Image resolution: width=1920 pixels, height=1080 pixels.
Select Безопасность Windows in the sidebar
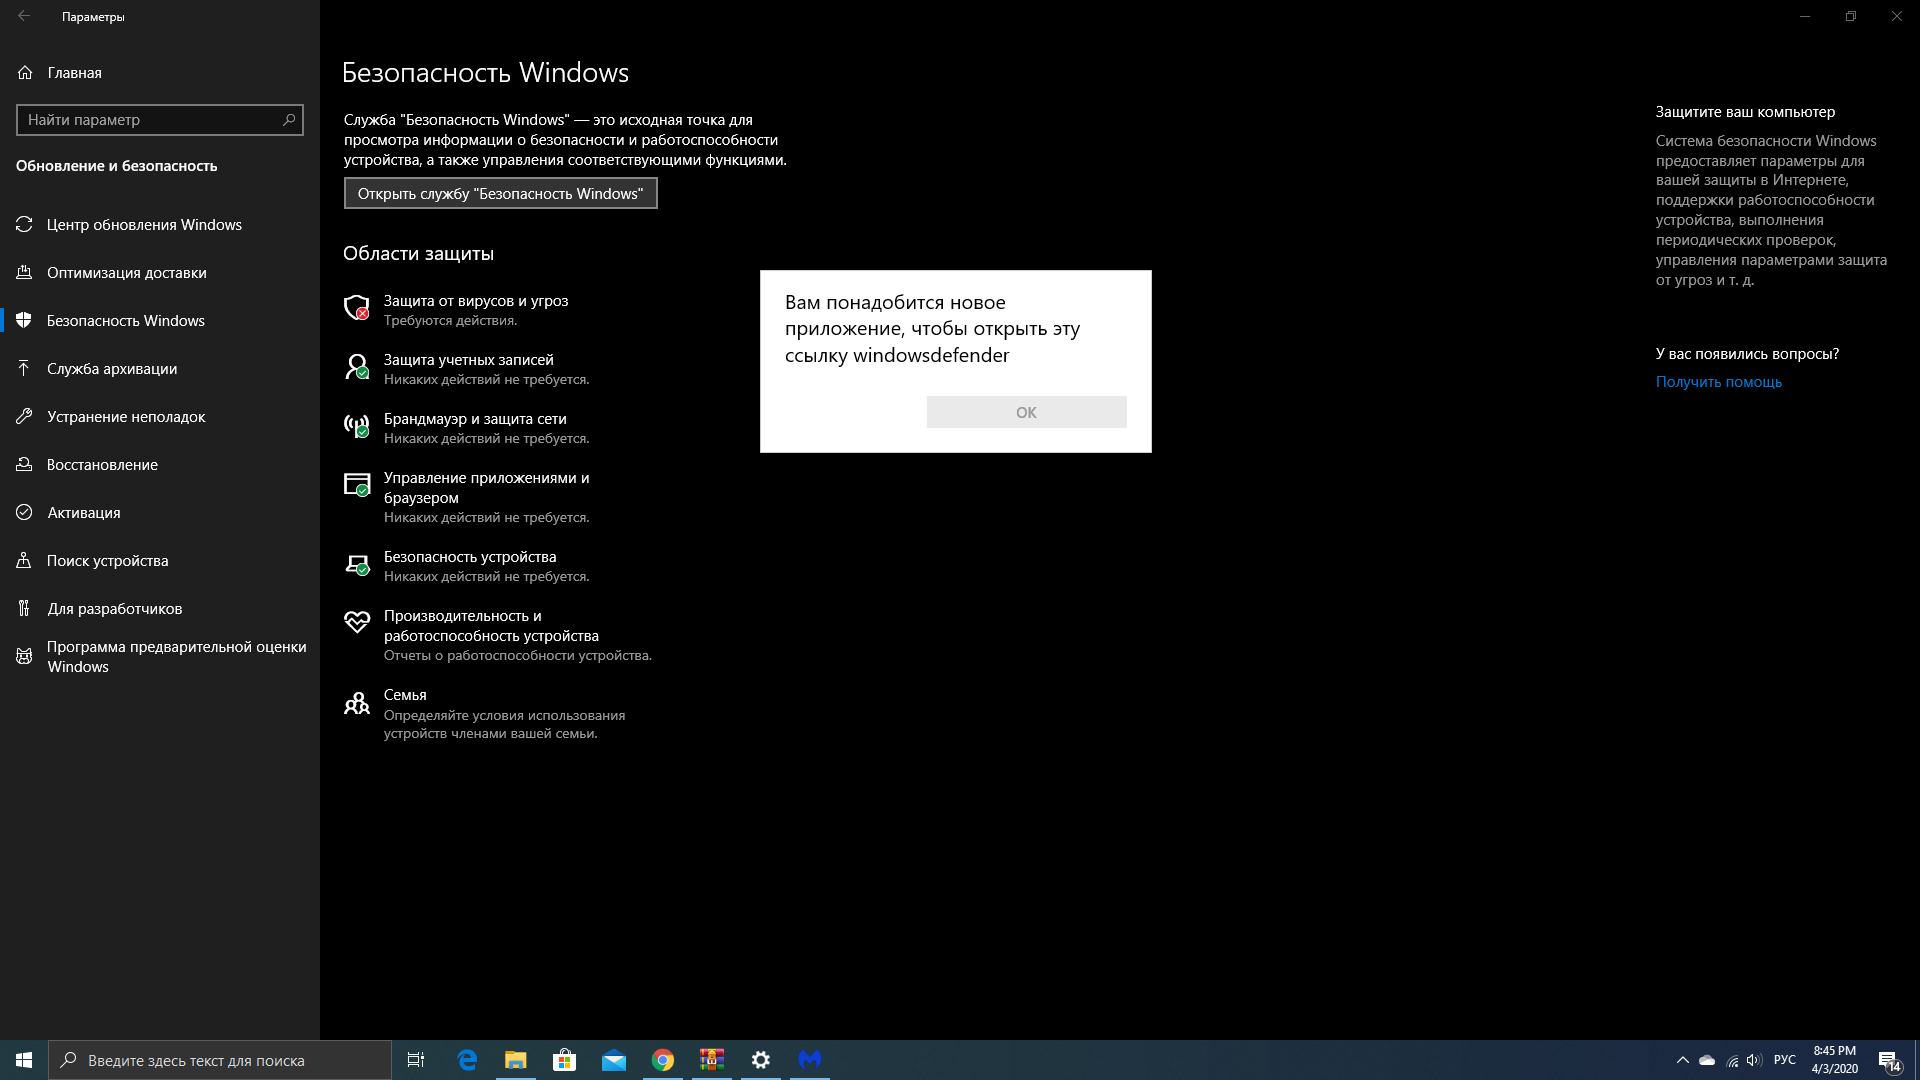(x=160, y=321)
